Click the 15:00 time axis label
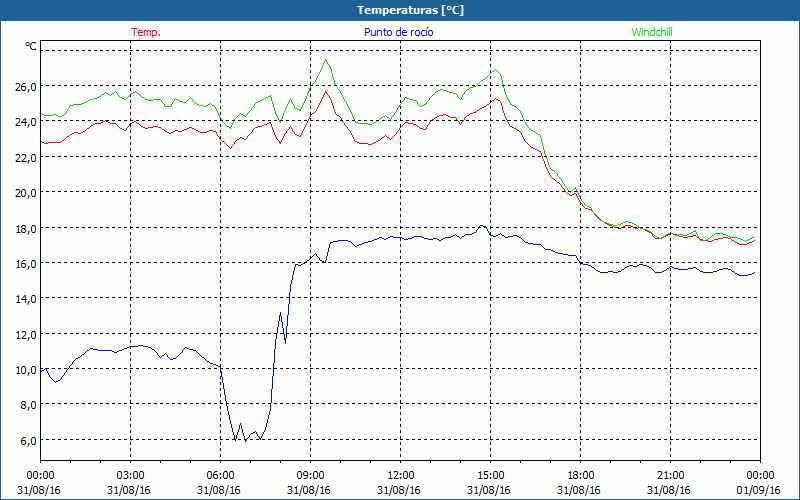Image resolution: width=800 pixels, height=500 pixels. point(490,476)
